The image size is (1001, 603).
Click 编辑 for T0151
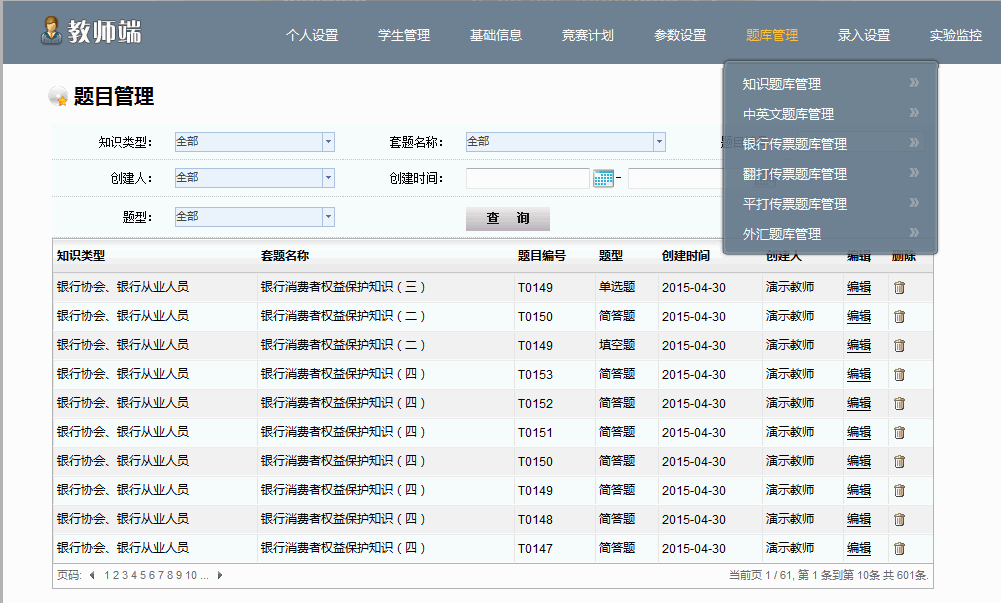click(859, 433)
